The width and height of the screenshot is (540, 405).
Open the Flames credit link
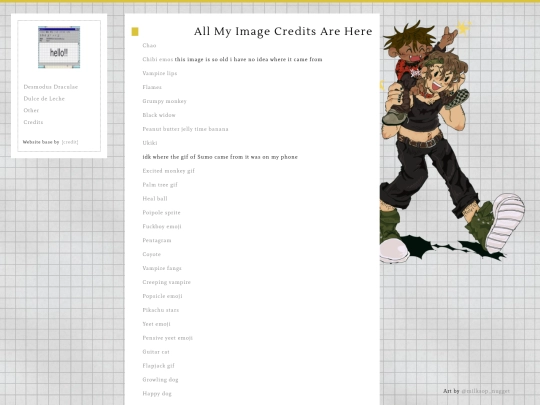pyautogui.click(x=152, y=87)
